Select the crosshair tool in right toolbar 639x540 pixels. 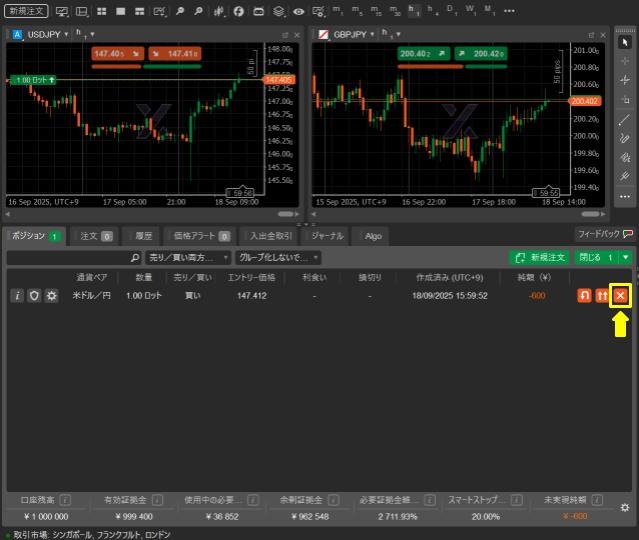point(625,61)
